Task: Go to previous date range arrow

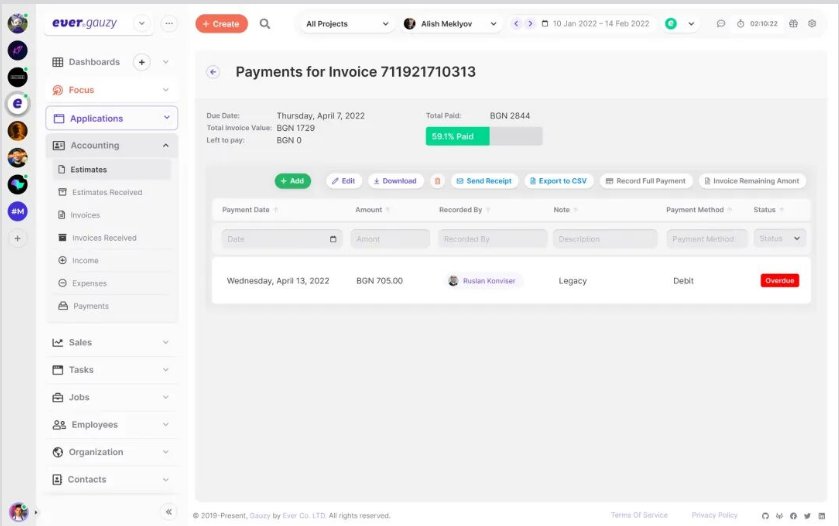Action: click(x=517, y=23)
